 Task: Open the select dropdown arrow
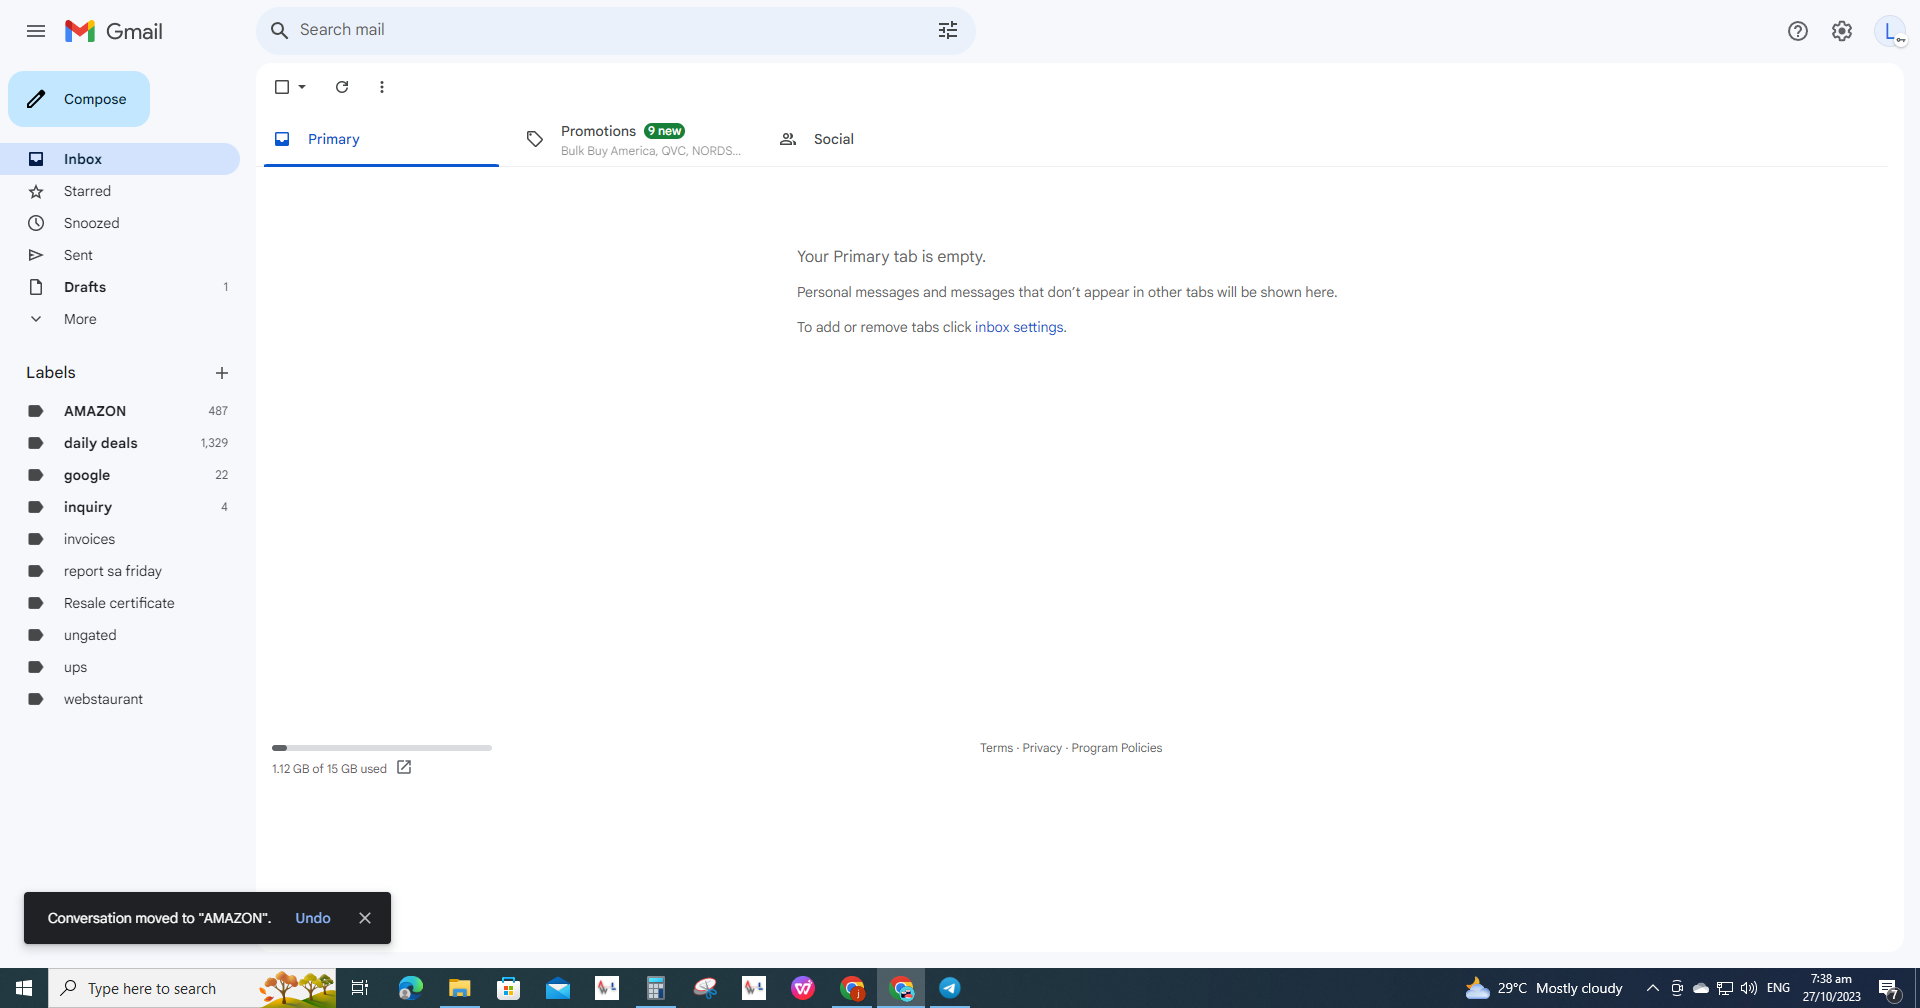point(302,87)
